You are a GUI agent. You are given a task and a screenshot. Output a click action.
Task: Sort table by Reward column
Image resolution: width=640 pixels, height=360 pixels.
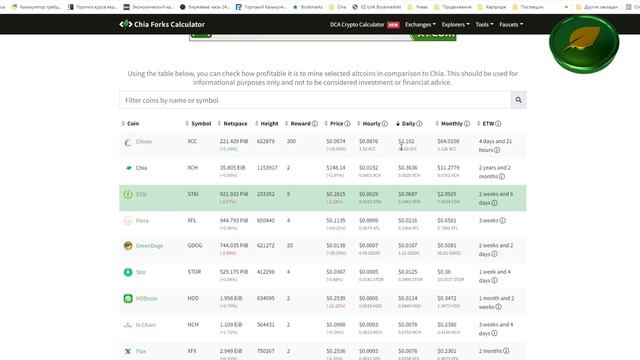[x=298, y=124]
